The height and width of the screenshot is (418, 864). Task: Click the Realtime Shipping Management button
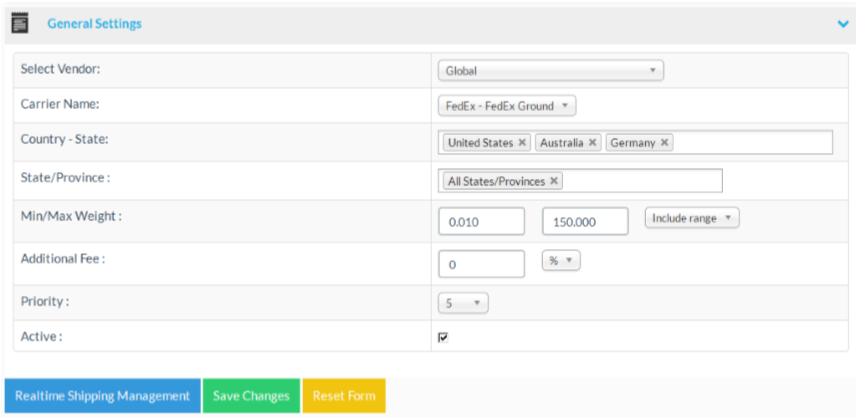tap(102, 396)
